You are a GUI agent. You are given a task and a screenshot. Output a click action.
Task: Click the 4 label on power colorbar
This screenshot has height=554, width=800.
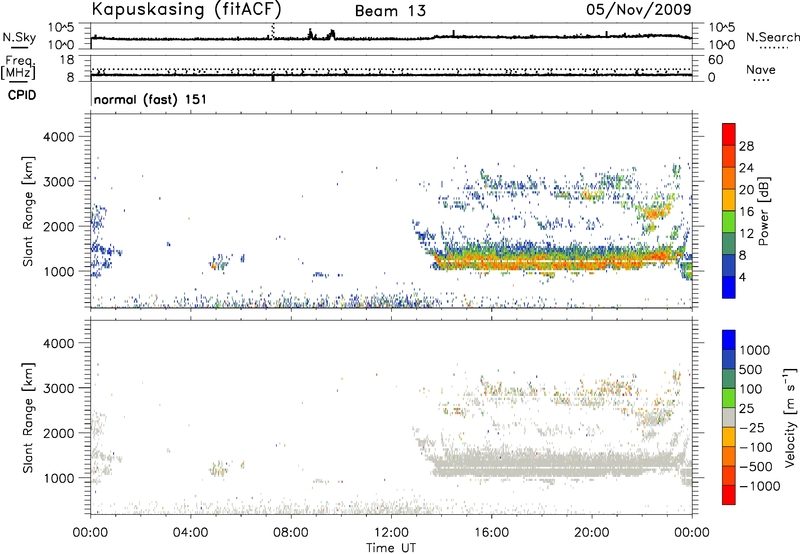742,277
